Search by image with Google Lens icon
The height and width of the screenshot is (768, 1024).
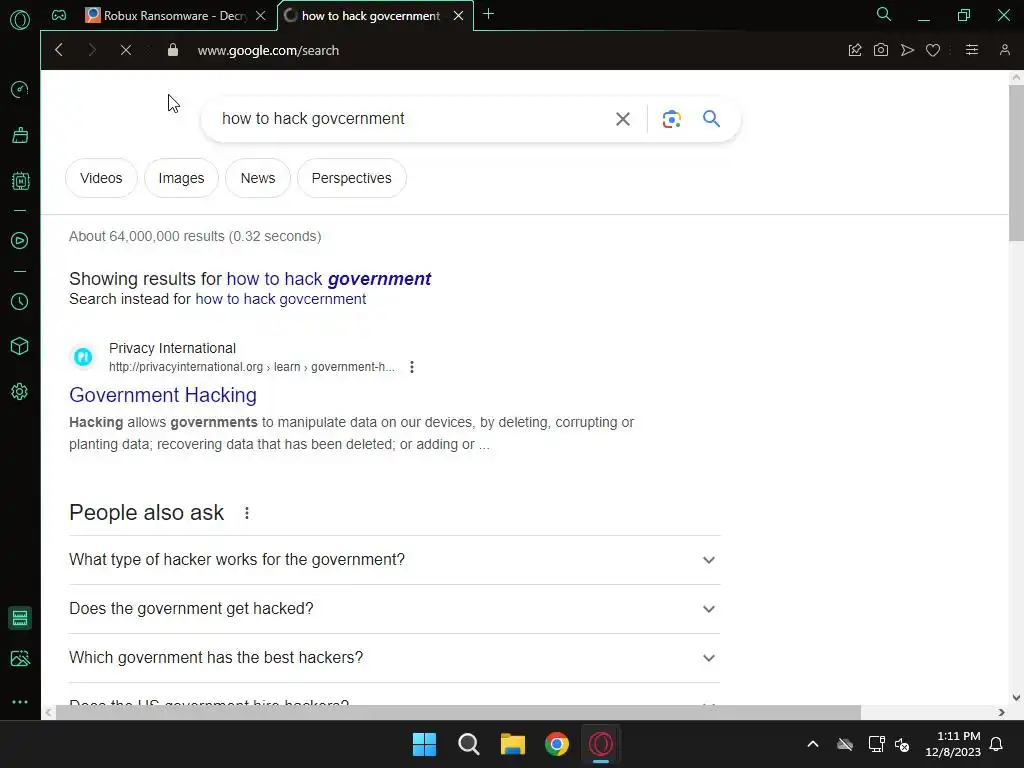[x=672, y=119]
